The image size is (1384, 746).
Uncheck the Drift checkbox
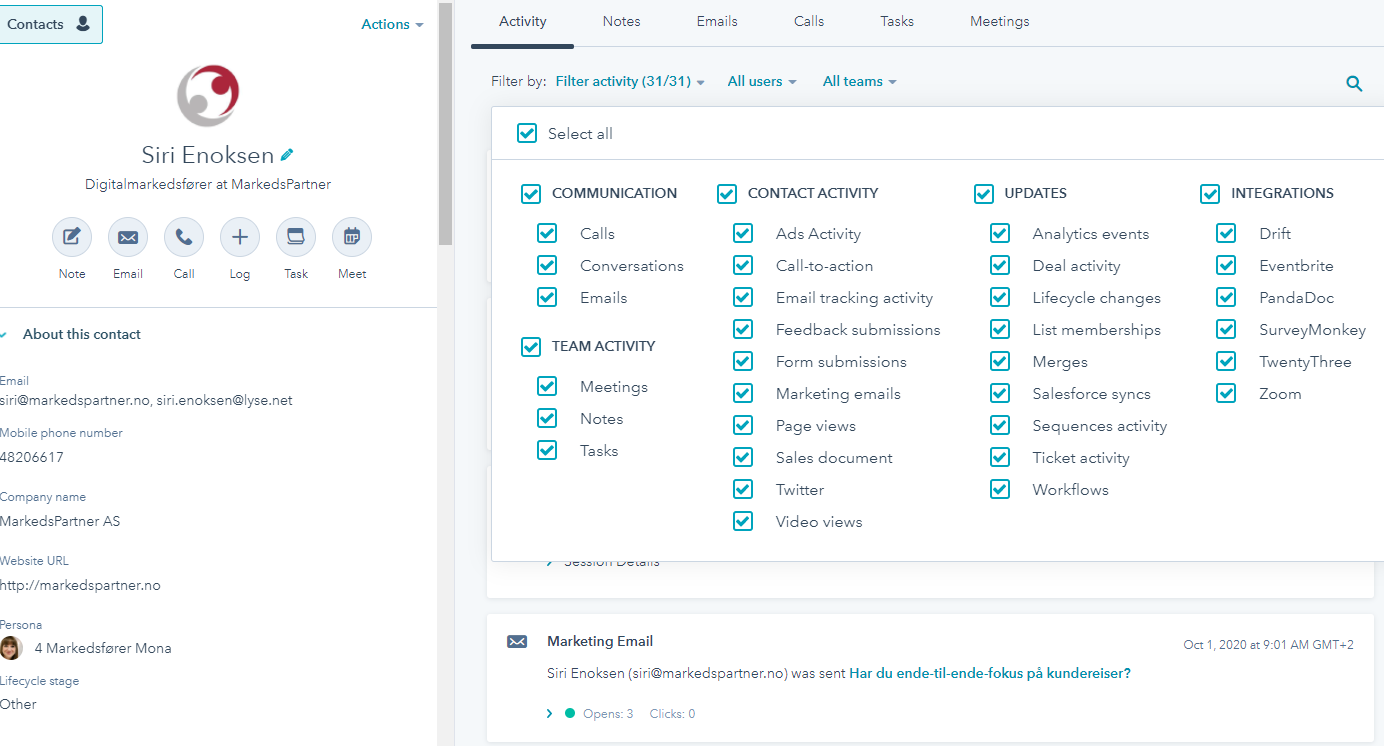1226,233
